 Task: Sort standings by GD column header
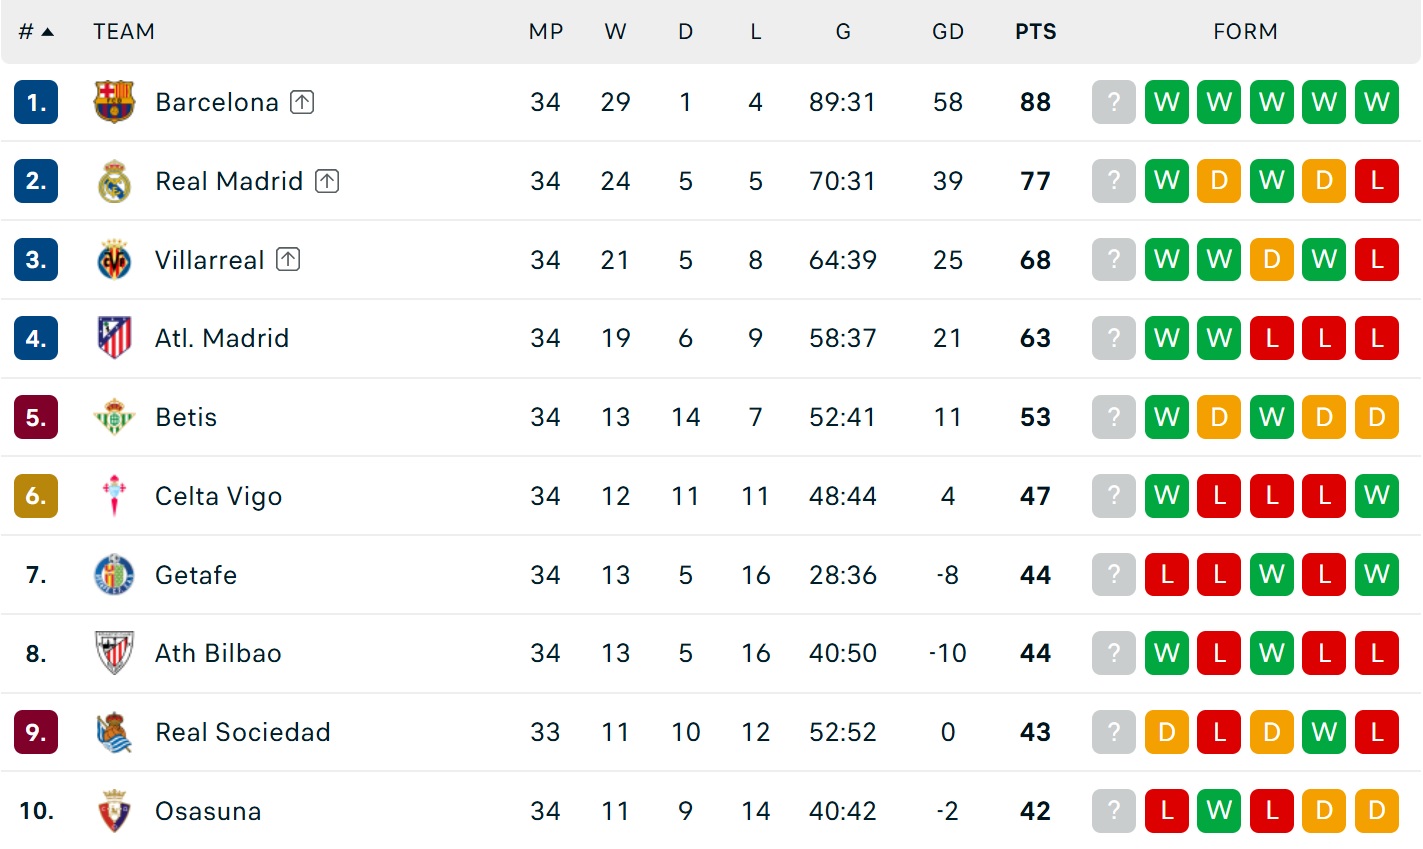point(948,32)
